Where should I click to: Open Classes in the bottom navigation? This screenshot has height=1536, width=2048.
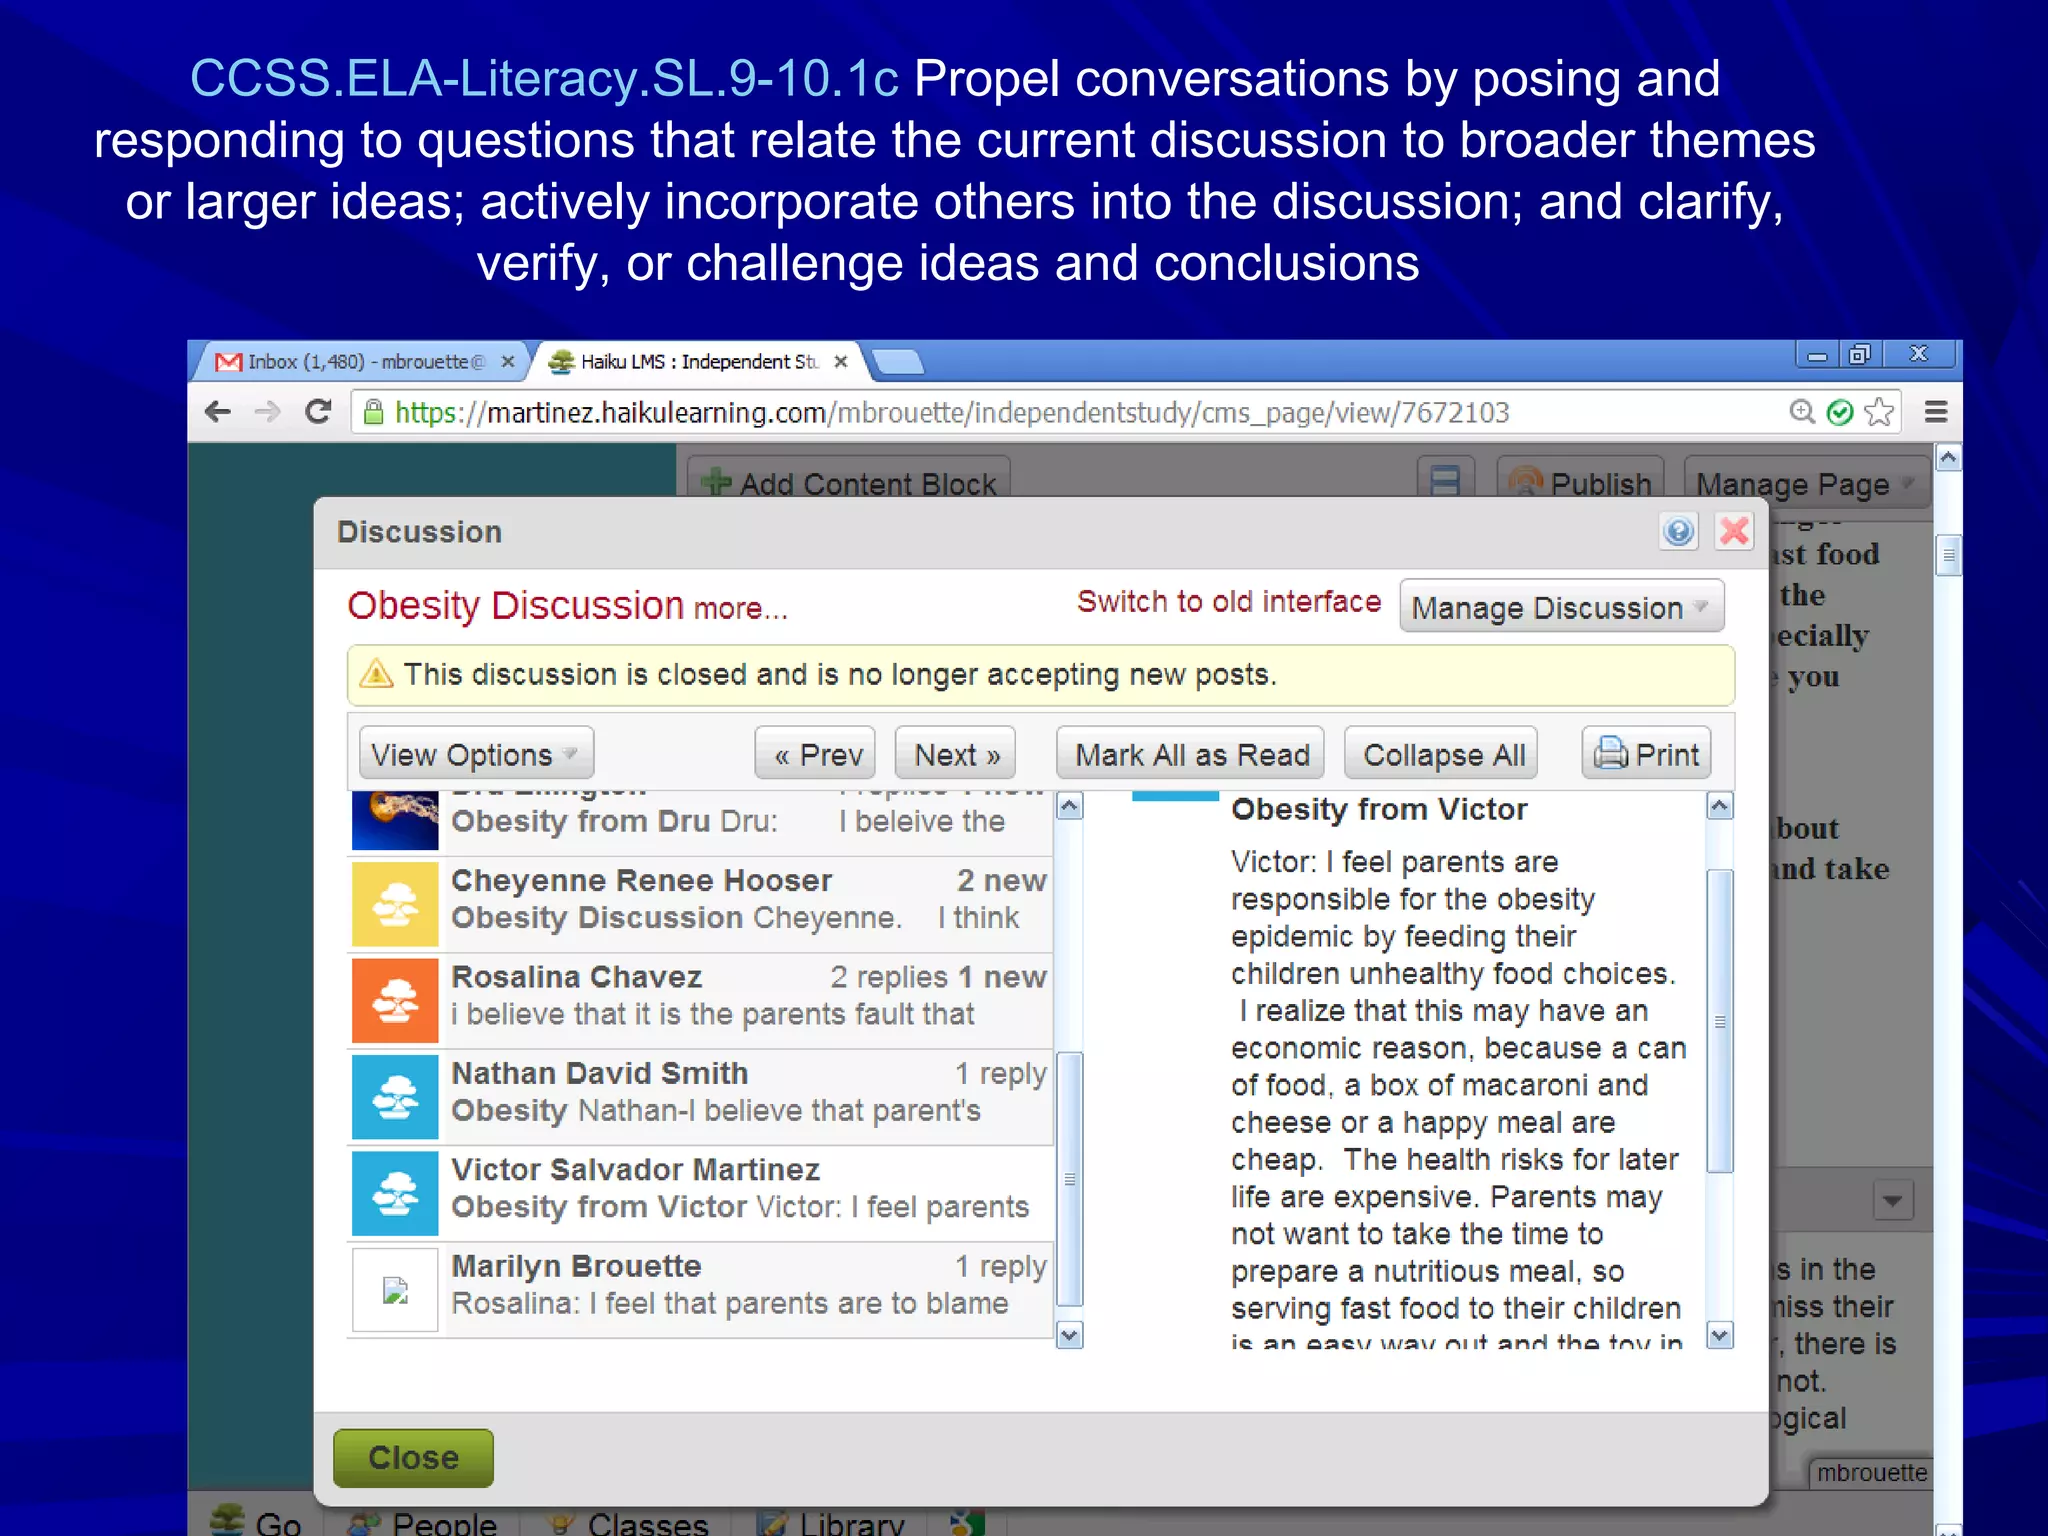point(628,1522)
